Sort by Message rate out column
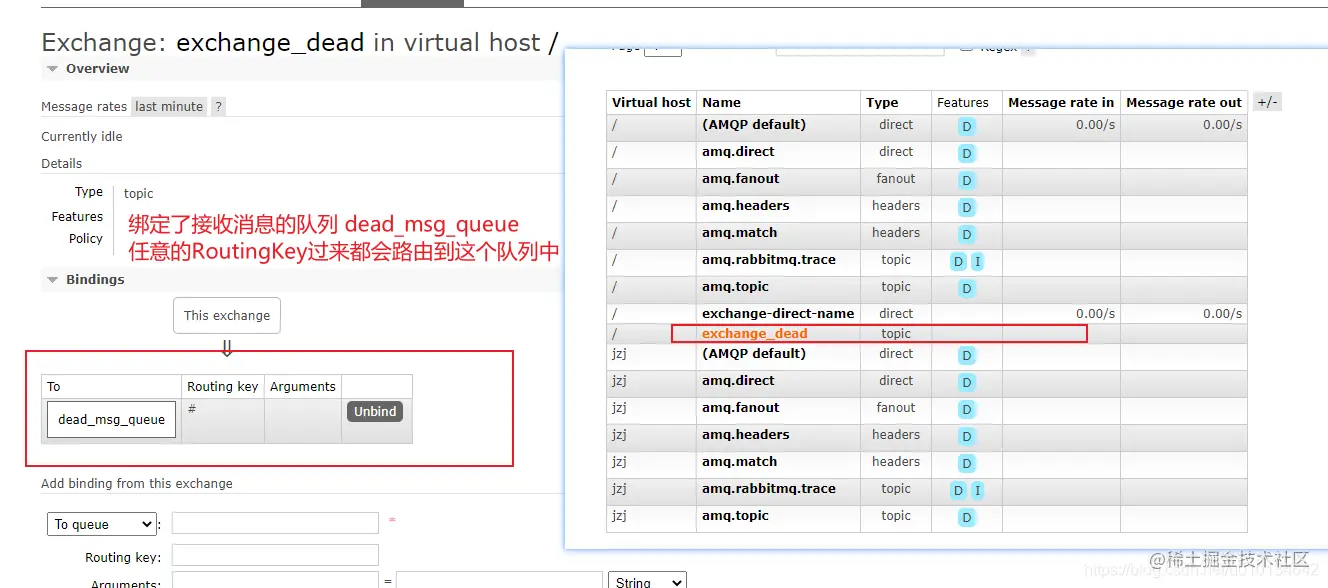 coord(1184,102)
